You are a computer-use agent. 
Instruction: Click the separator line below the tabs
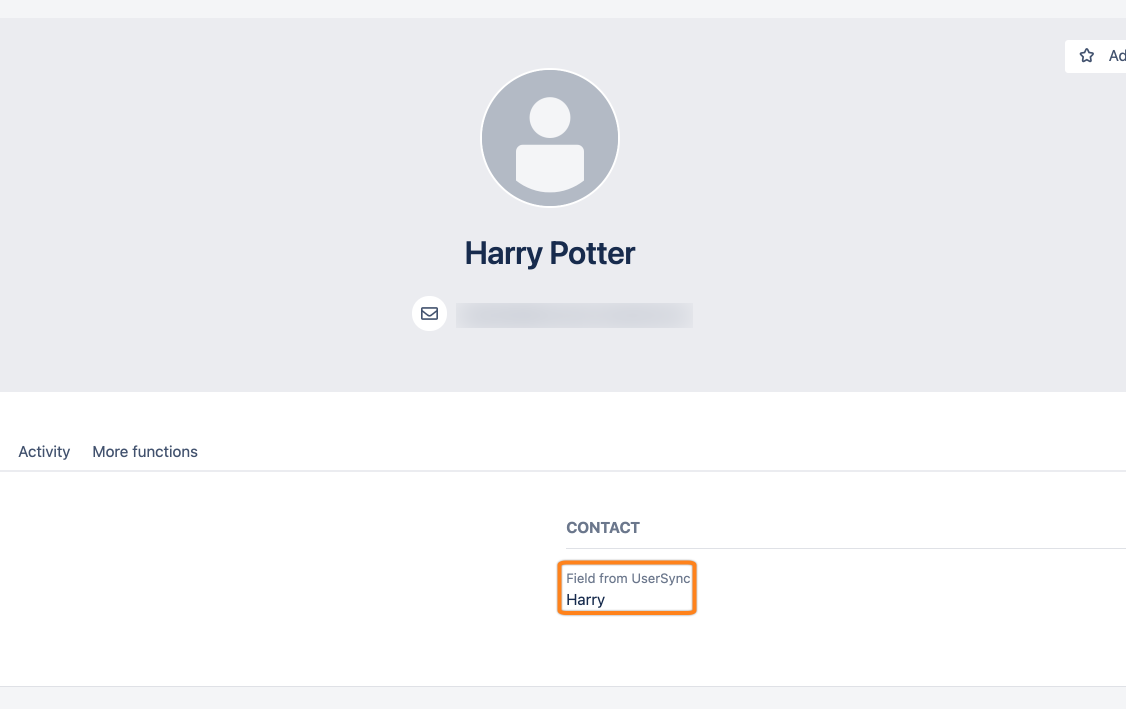(600, 470)
